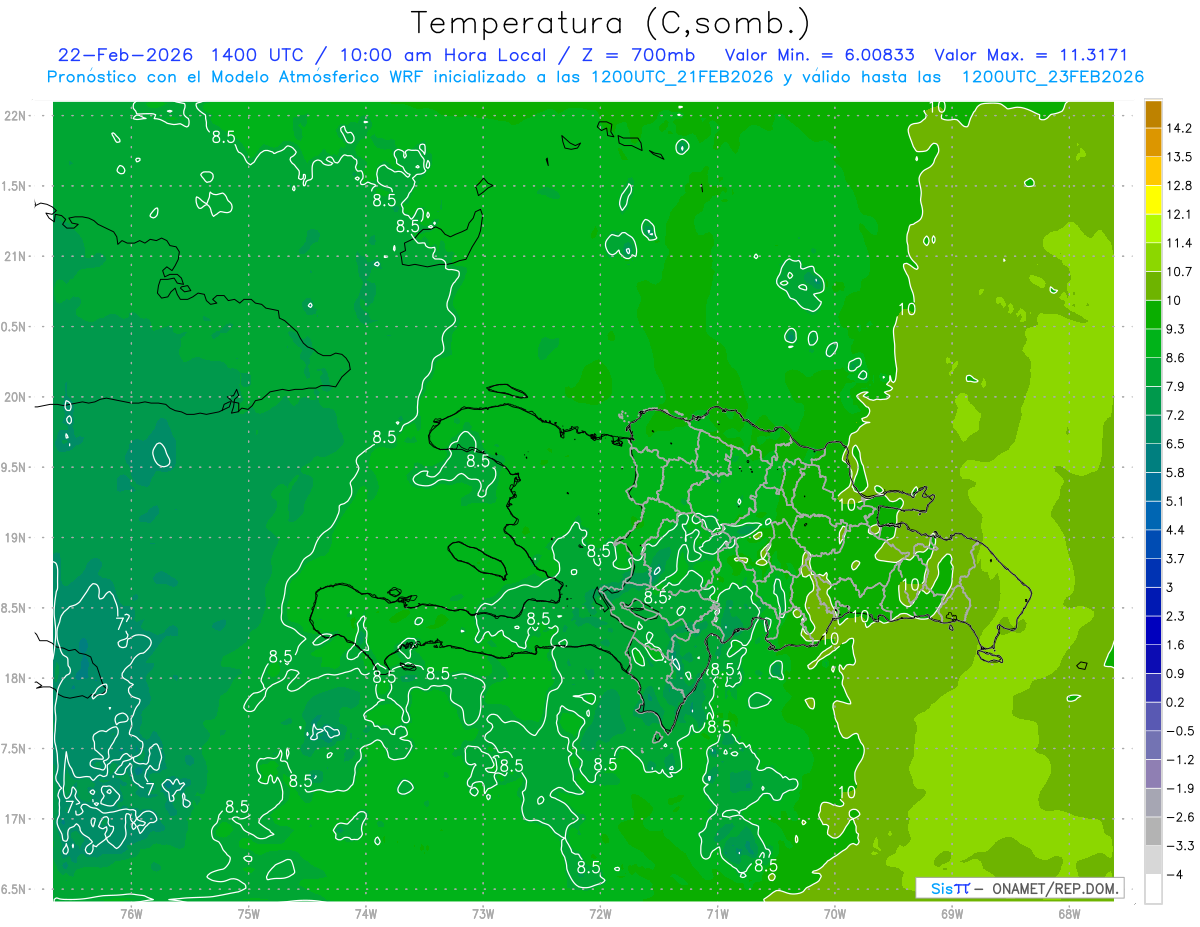Click the "68W" longitude axis label
Image resolution: width=1200 pixels, height=927 pixels.
pyautogui.click(x=1069, y=915)
